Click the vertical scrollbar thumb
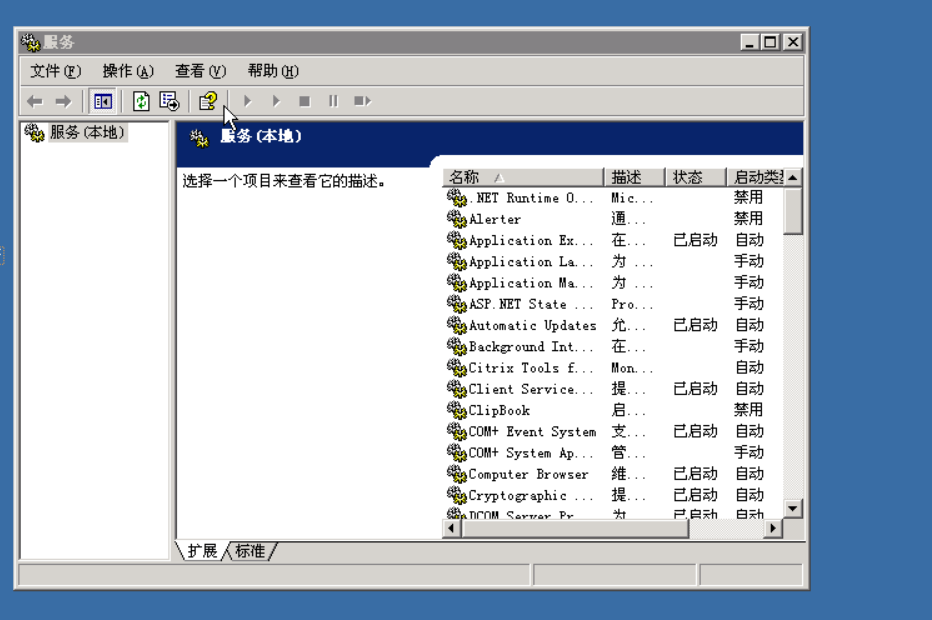Viewport: 932px width, 620px height. click(793, 211)
